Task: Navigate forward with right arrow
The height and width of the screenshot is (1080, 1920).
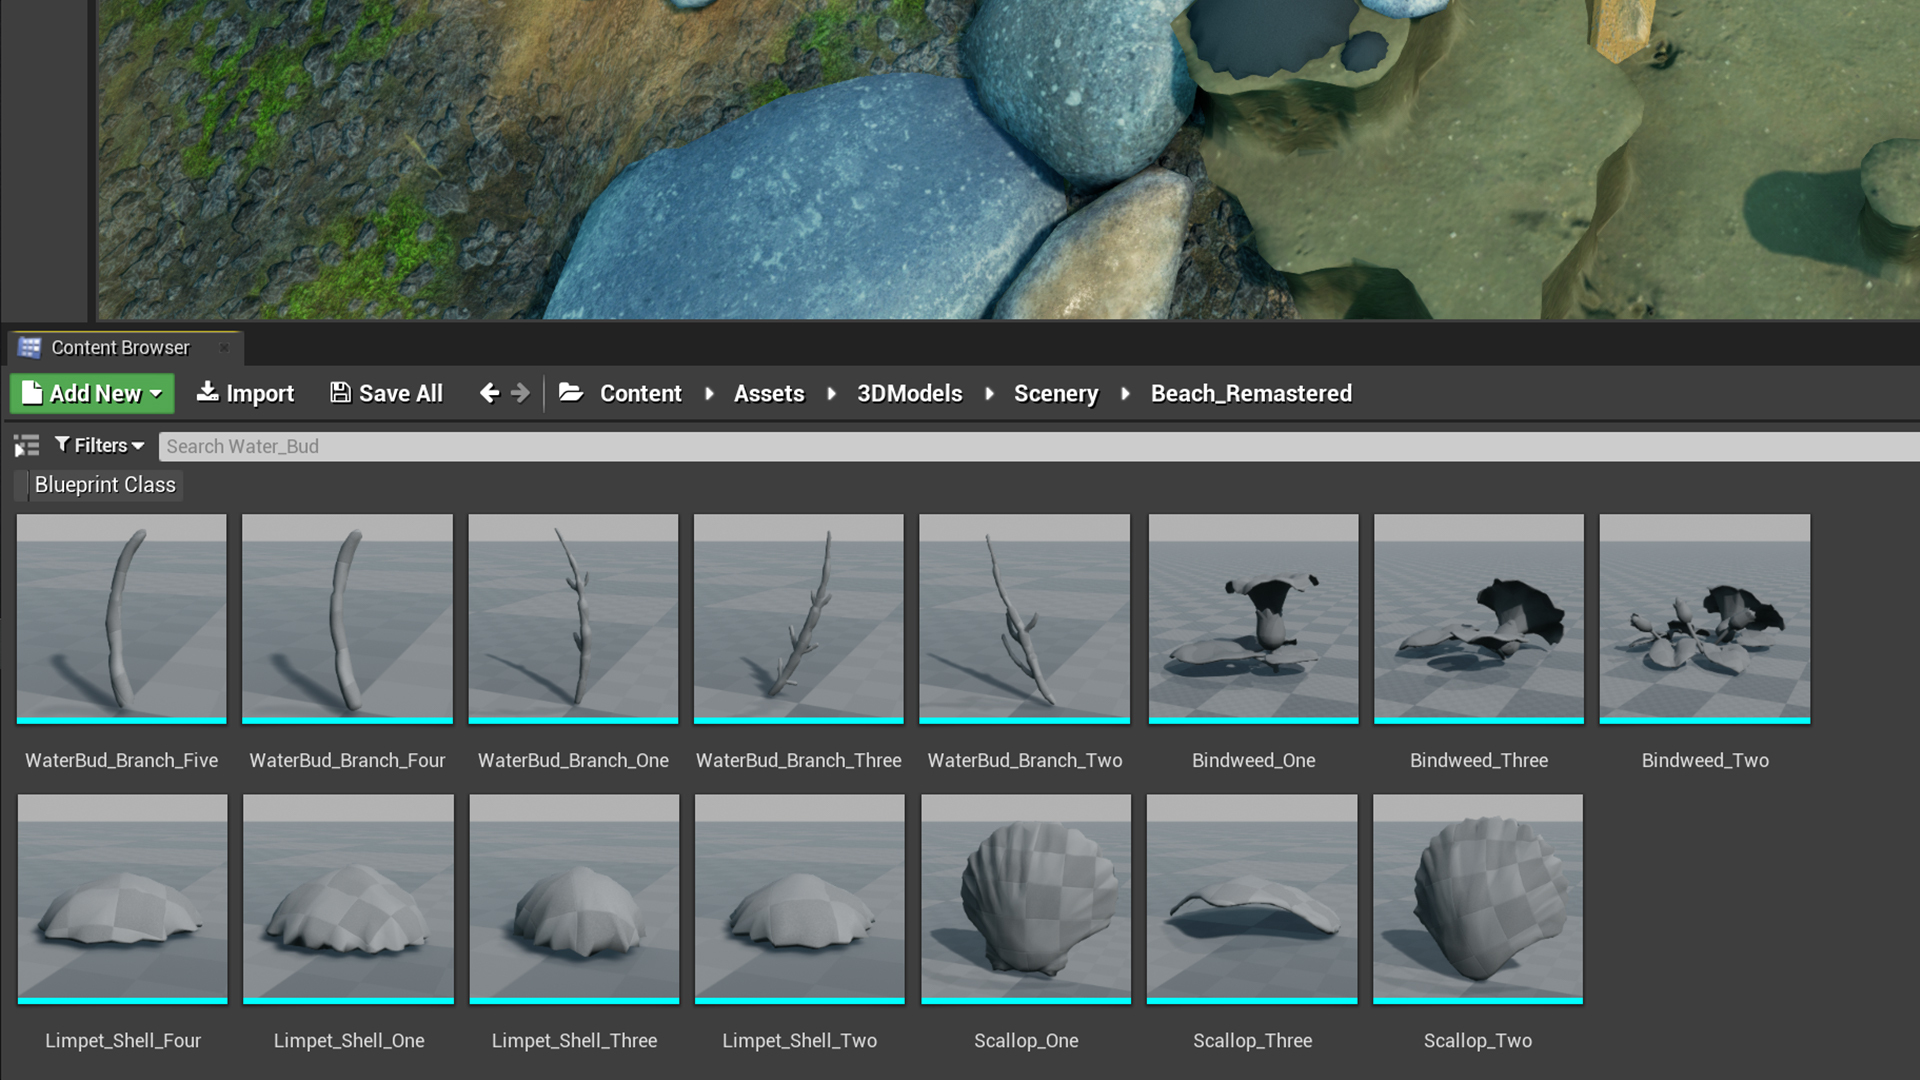Action: coord(520,393)
